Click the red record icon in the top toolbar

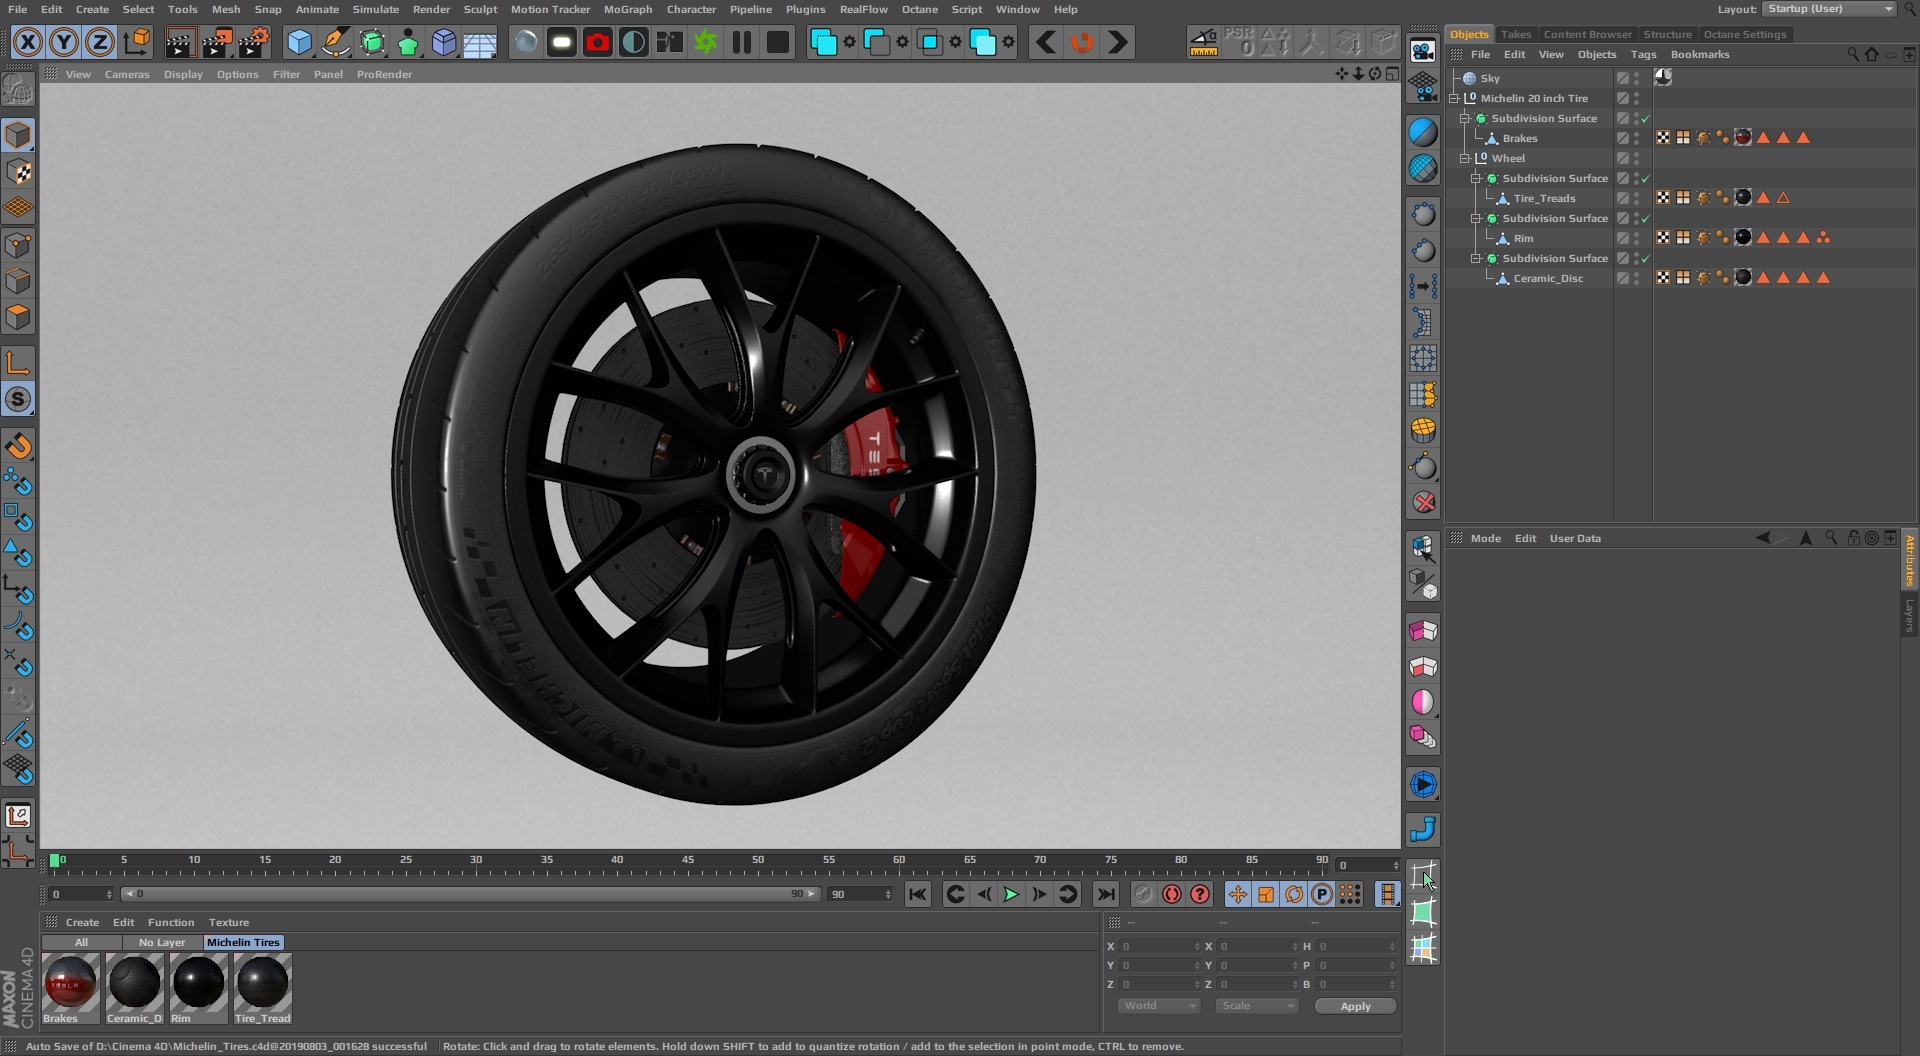click(x=598, y=42)
